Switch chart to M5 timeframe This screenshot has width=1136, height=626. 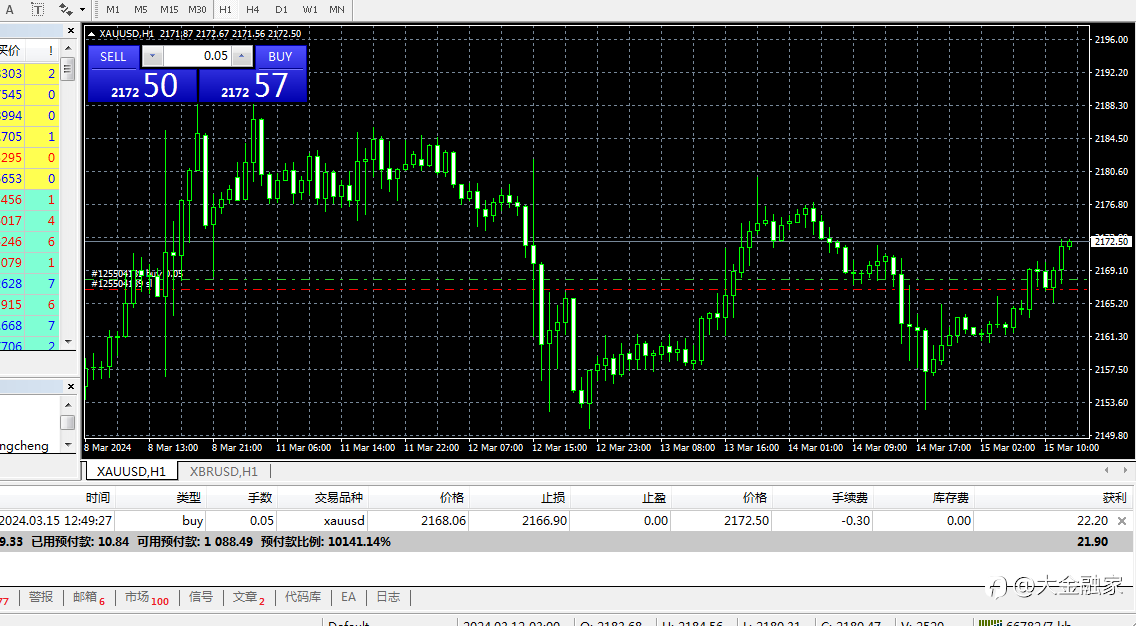point(141,9)
